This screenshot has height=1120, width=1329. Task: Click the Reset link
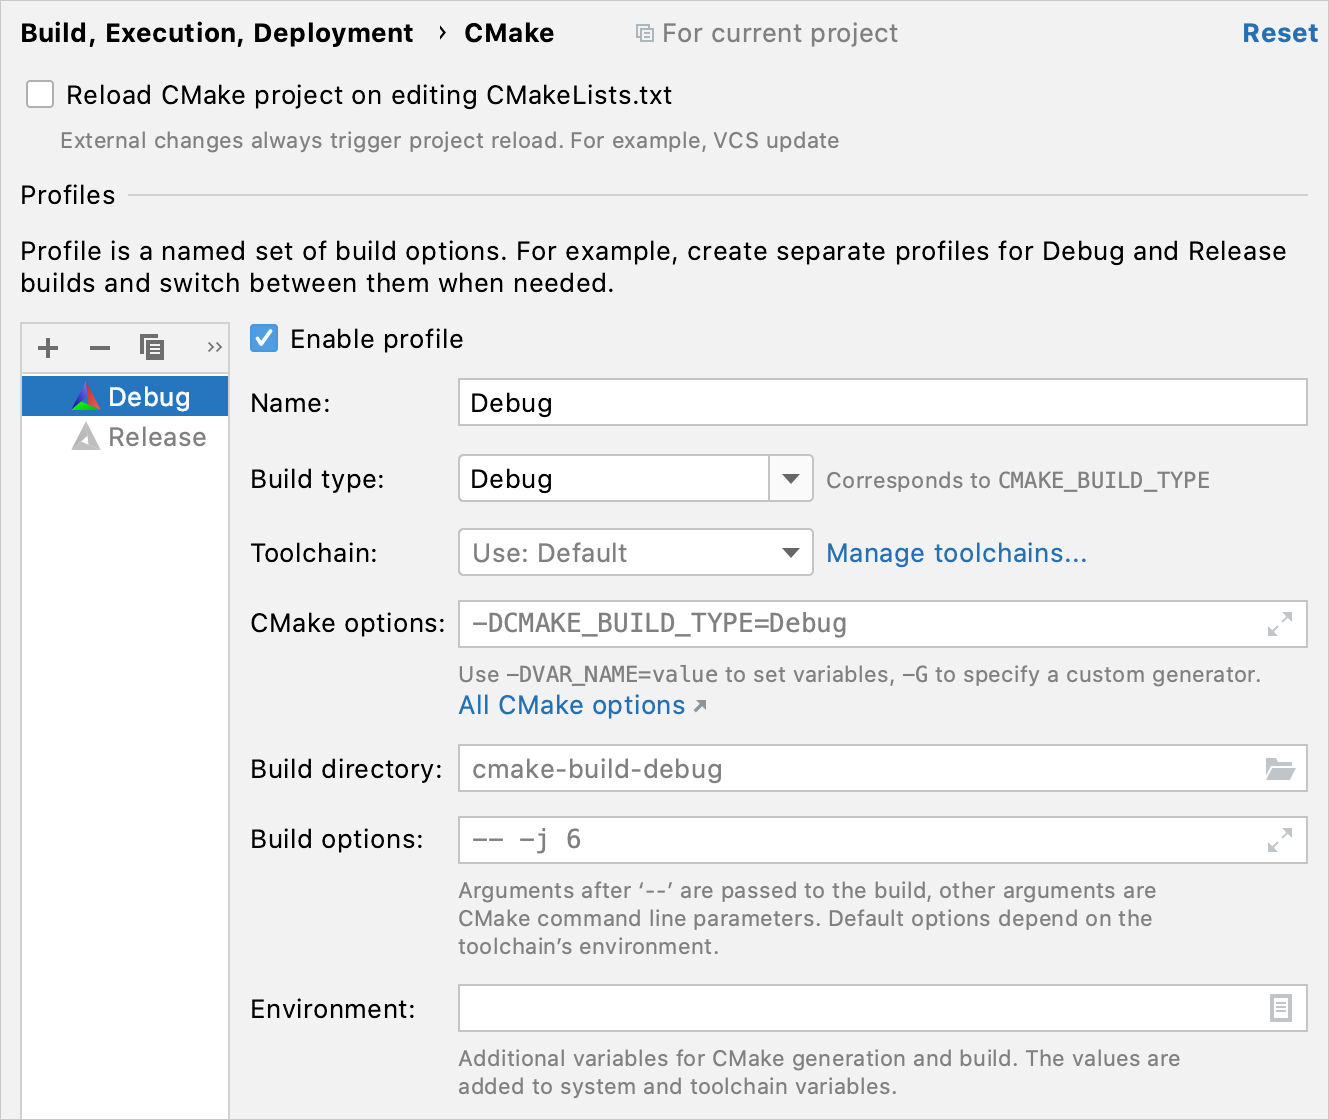tap(1279, 33)
